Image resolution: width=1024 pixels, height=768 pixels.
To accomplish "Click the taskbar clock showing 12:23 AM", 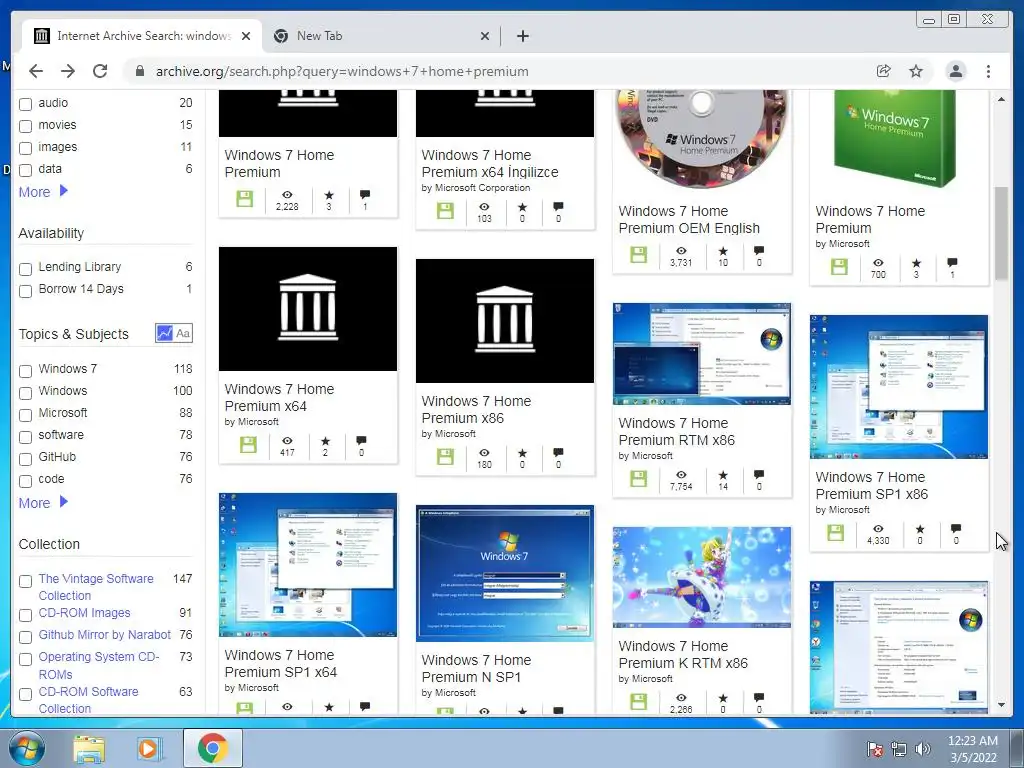I will pyautogui.click(x=973, y=749).
